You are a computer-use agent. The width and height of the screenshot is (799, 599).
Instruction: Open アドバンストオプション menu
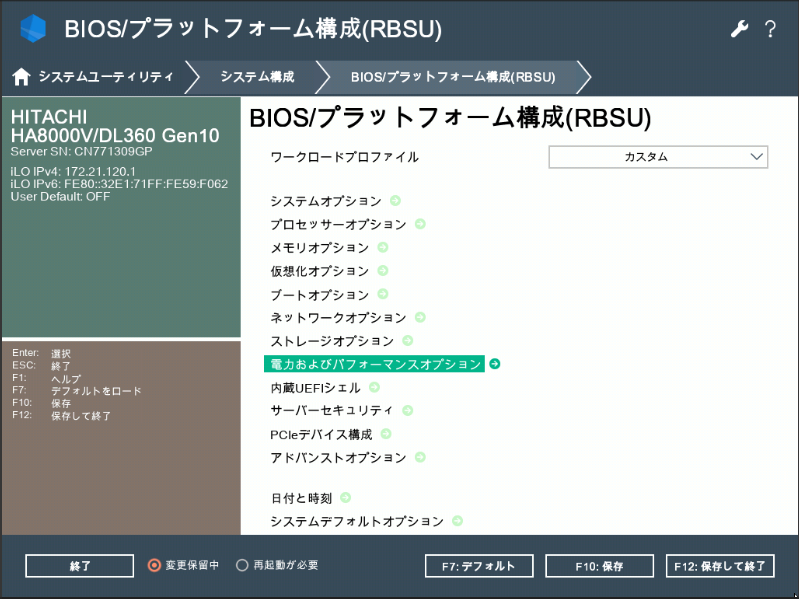[338, 458]
